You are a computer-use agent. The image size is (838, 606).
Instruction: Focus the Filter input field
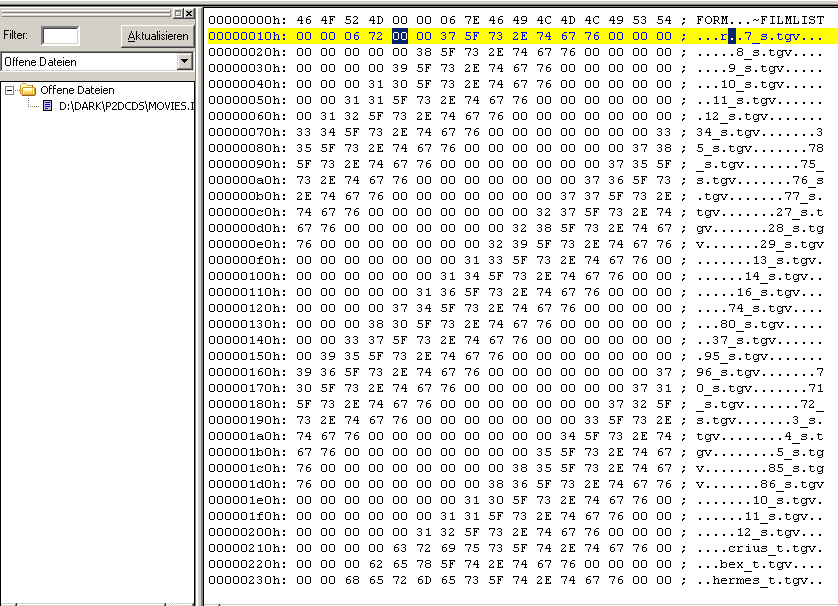coord(60,36)
